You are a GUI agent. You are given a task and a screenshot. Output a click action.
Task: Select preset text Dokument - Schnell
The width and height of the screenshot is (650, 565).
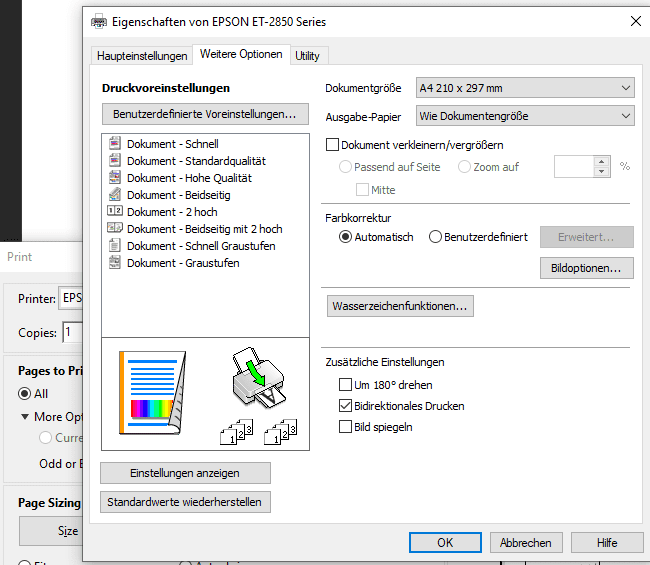click(x=172, y=144)
